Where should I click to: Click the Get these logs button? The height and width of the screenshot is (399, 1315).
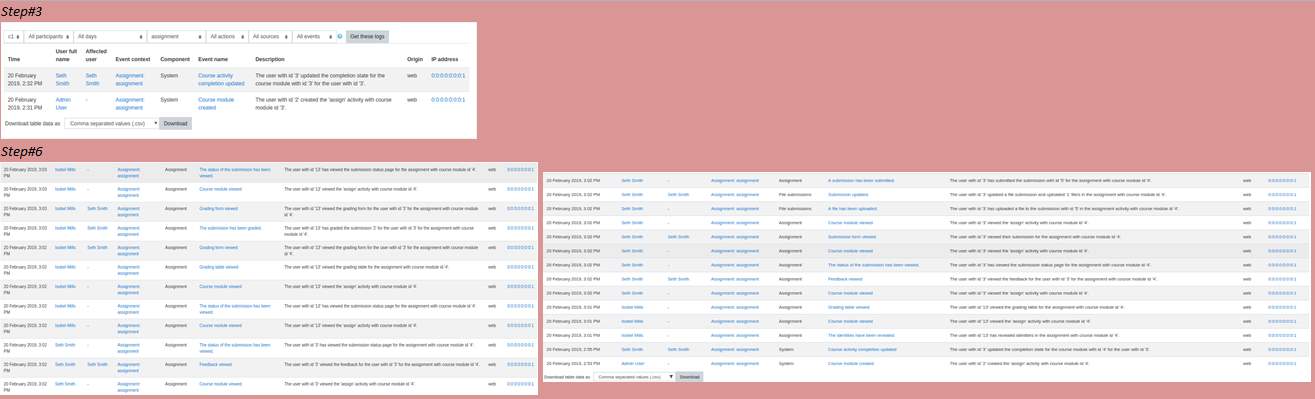click(367, 36)
